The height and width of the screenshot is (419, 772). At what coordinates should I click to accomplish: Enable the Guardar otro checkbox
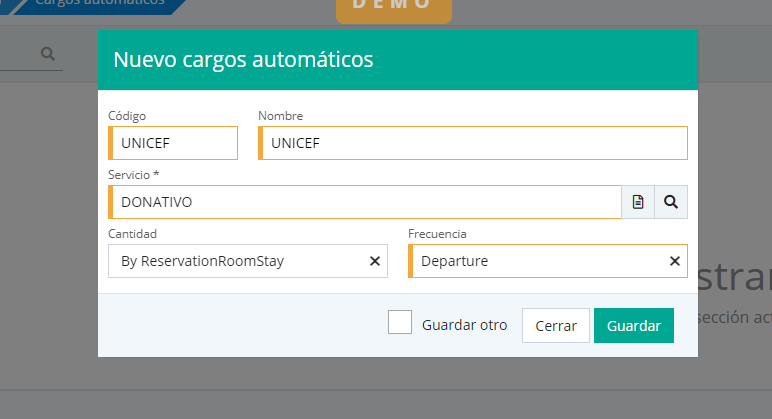pyautogui.click(x=400, y=323)
